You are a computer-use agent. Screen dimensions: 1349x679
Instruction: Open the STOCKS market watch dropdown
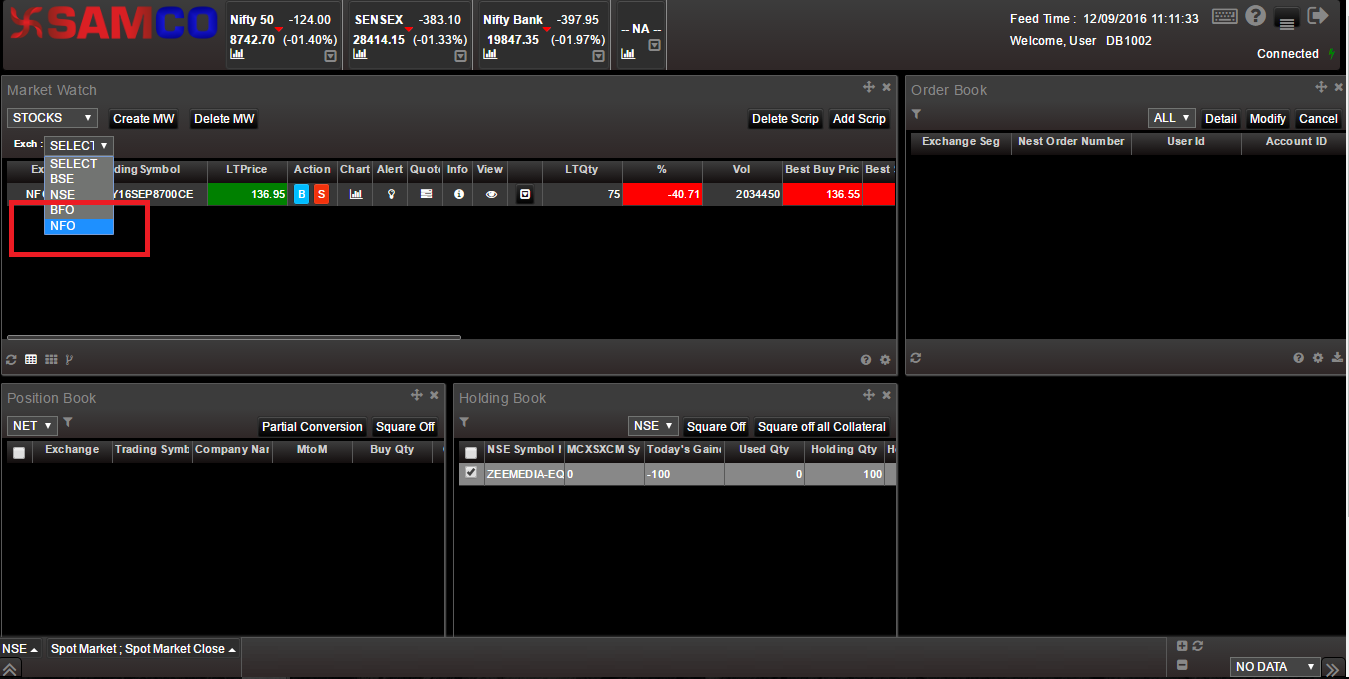(x=52, y=118)
